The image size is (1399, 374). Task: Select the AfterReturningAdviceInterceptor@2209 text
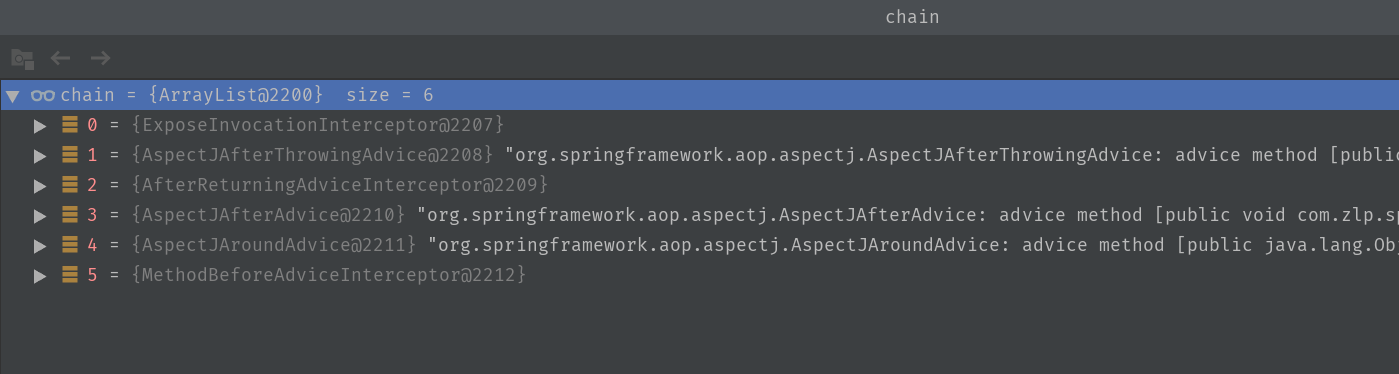340,185
